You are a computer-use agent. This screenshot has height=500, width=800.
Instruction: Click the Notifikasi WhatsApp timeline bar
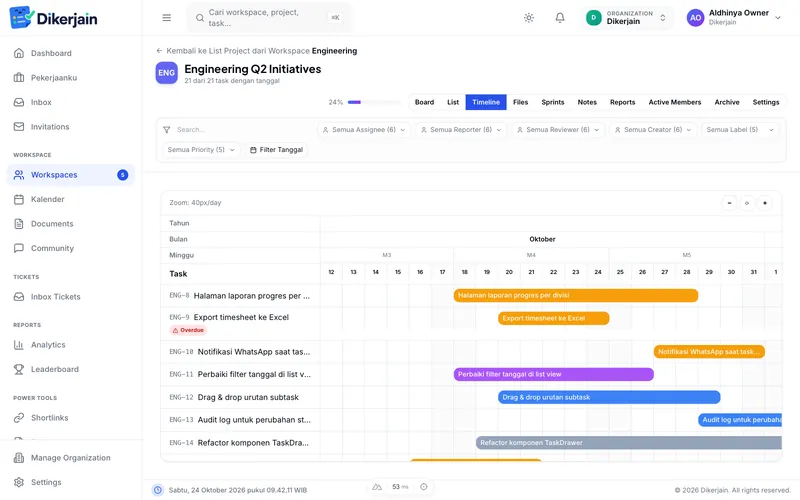[x=709, y=352]
